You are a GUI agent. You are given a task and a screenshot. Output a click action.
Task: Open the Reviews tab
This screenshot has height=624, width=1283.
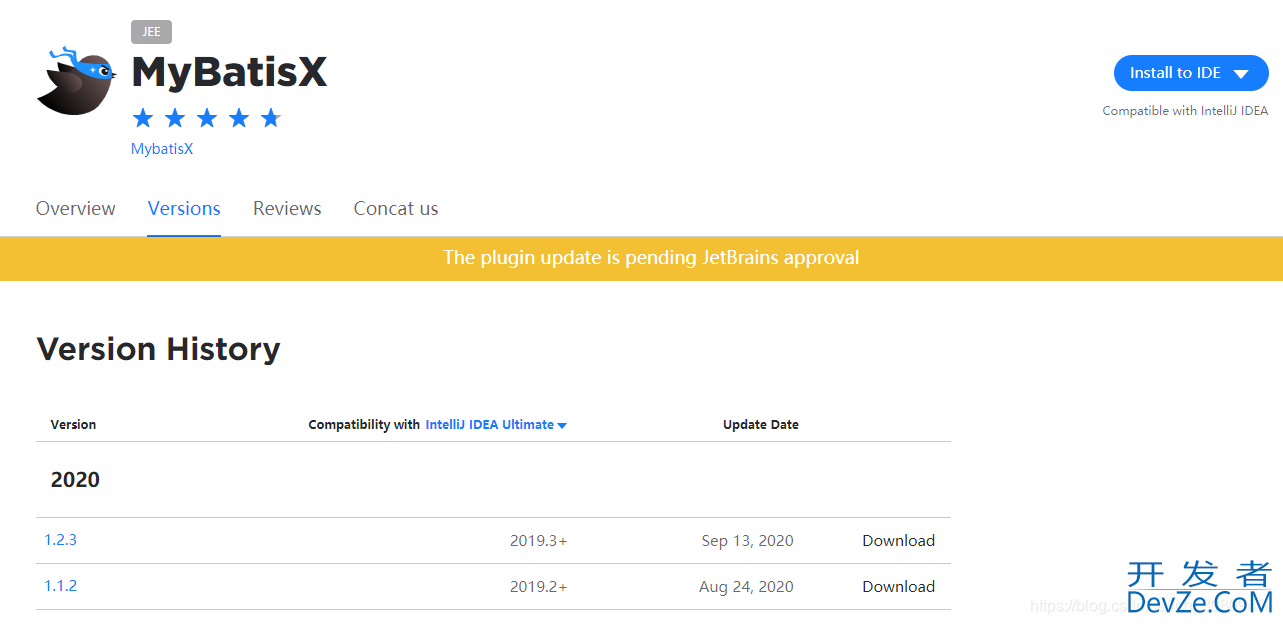click(287, 209)
